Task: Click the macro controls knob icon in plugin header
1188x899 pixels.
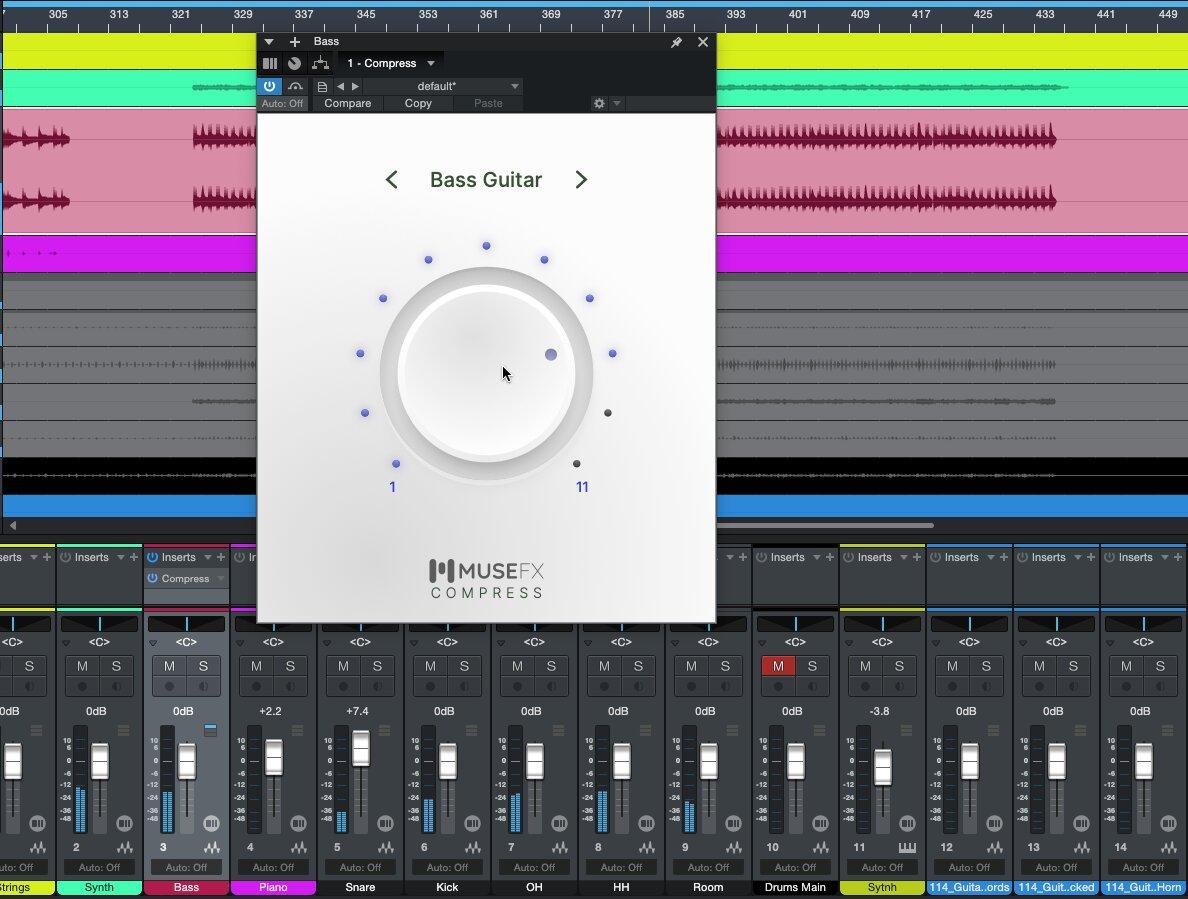Action: pos(295,64)
